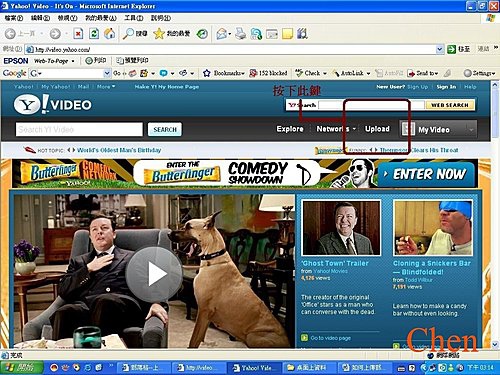This screenshot has height=375, width=500.
Task: Expand the My Video dropdown
Action: [471, 129]
